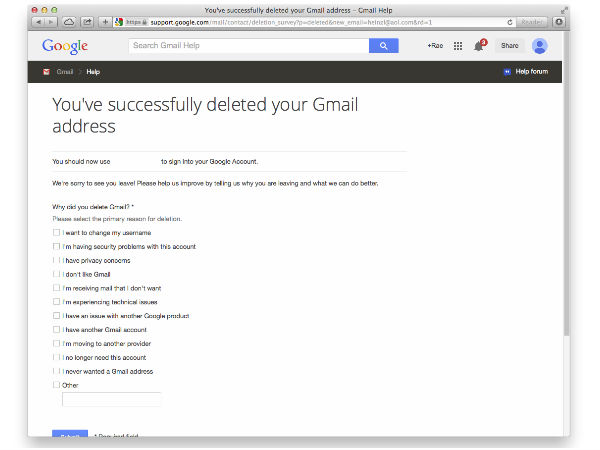
Task: Click the Safari iCloud tabs icon
Action: tap(68, 21)
